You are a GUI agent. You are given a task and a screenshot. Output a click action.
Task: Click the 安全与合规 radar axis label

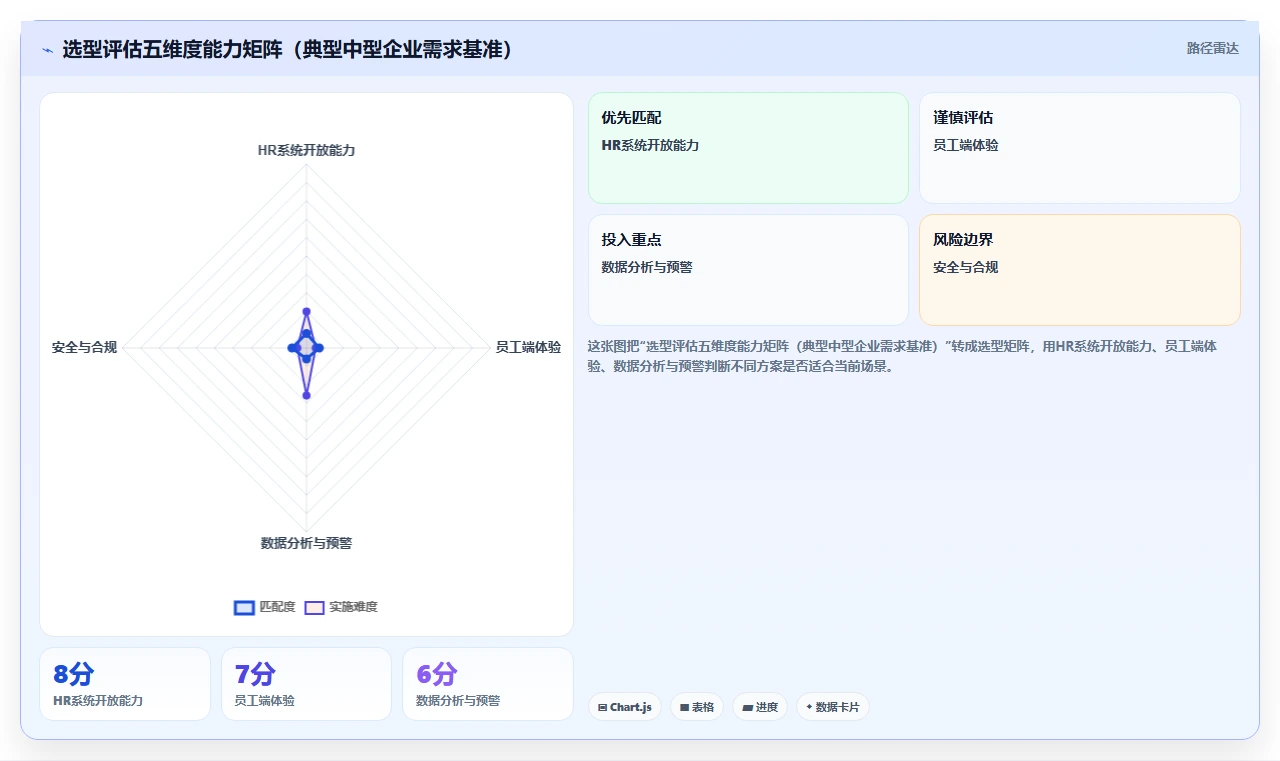85,347
